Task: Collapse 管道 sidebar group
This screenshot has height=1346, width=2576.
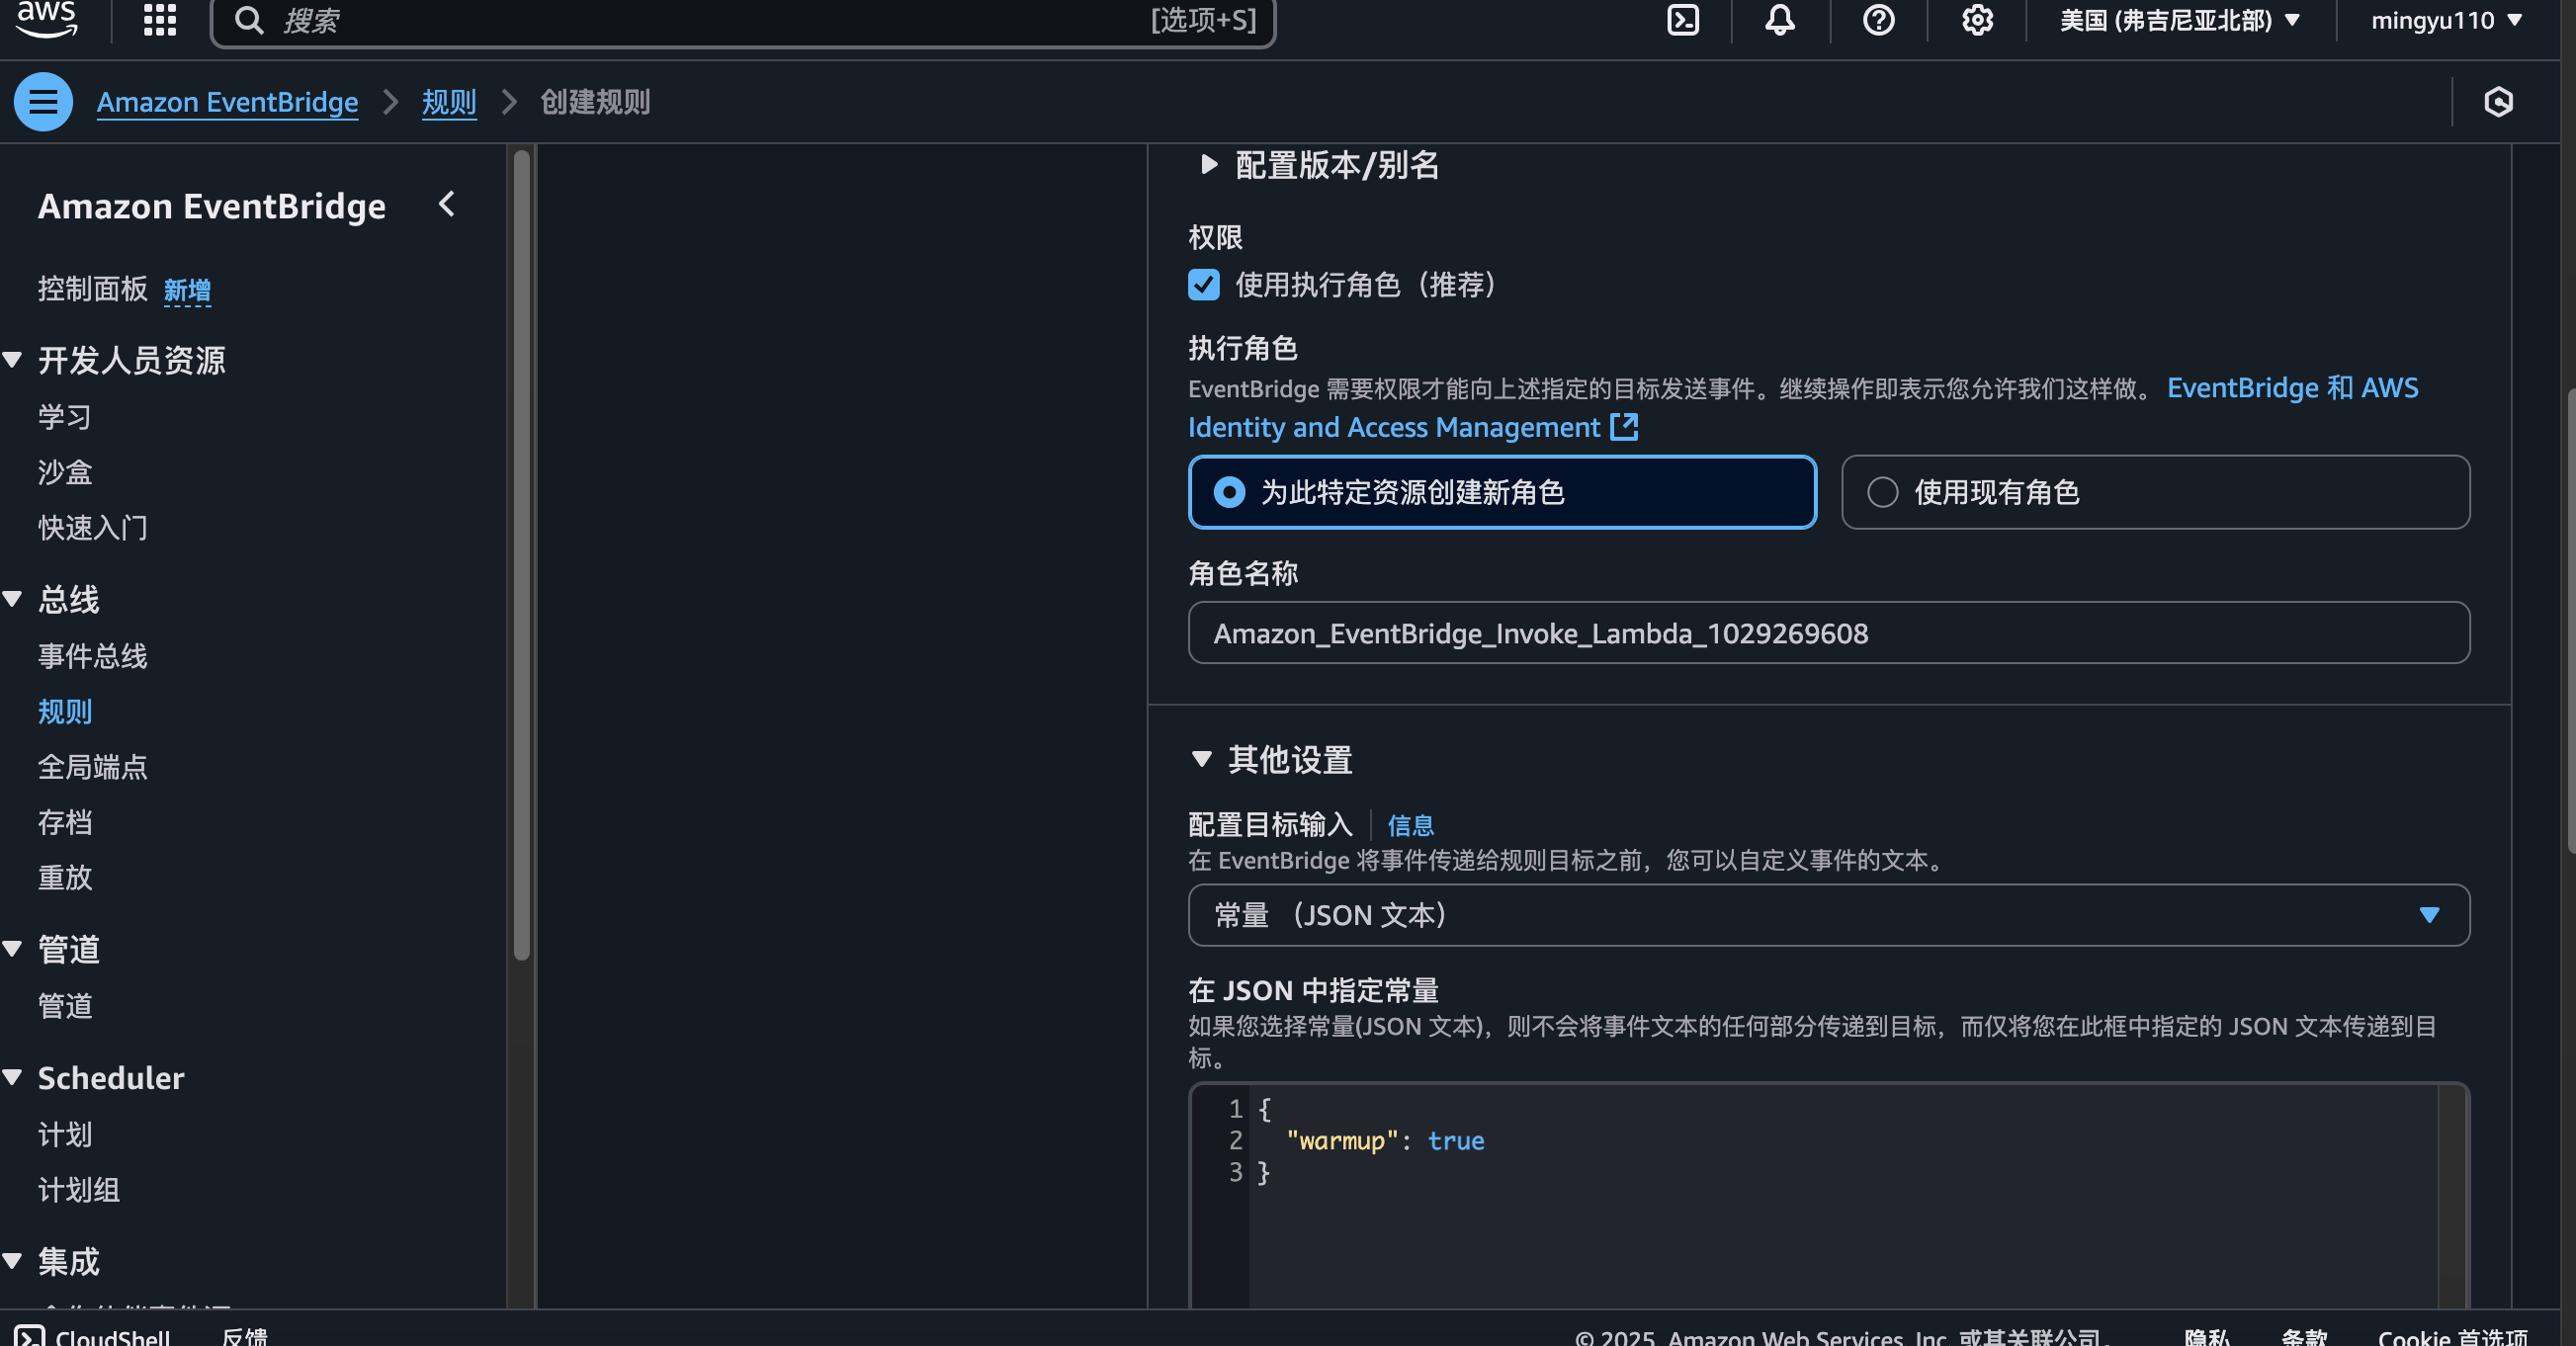Action: pyautogui.click(x=13, y=949)
